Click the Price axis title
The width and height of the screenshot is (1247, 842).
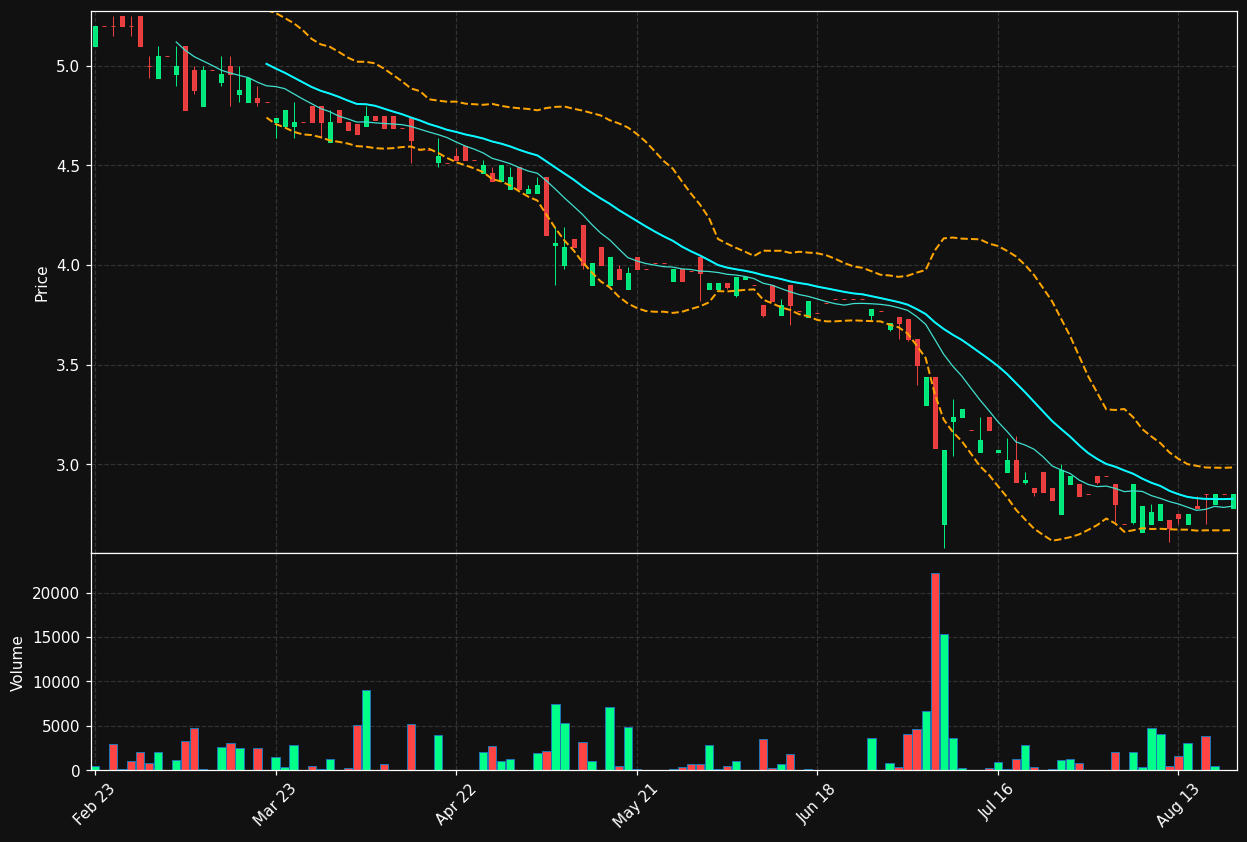42,283
